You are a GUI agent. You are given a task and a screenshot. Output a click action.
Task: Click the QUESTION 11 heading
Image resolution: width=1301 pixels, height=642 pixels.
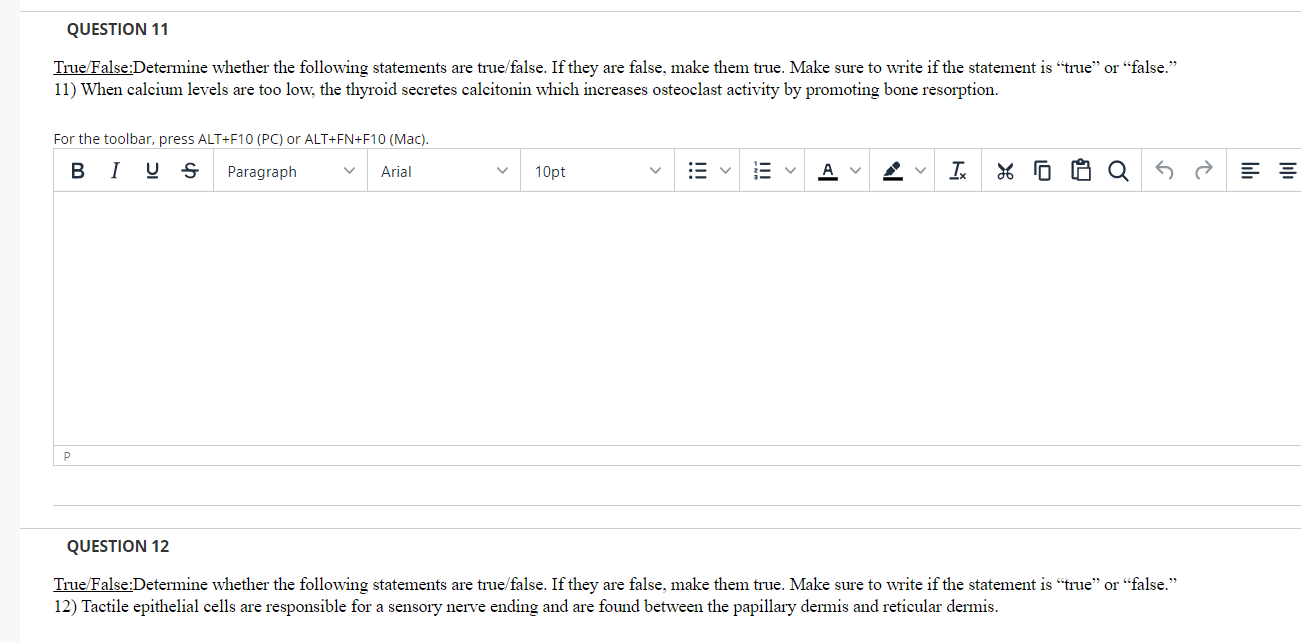click(x=118, y=29)
